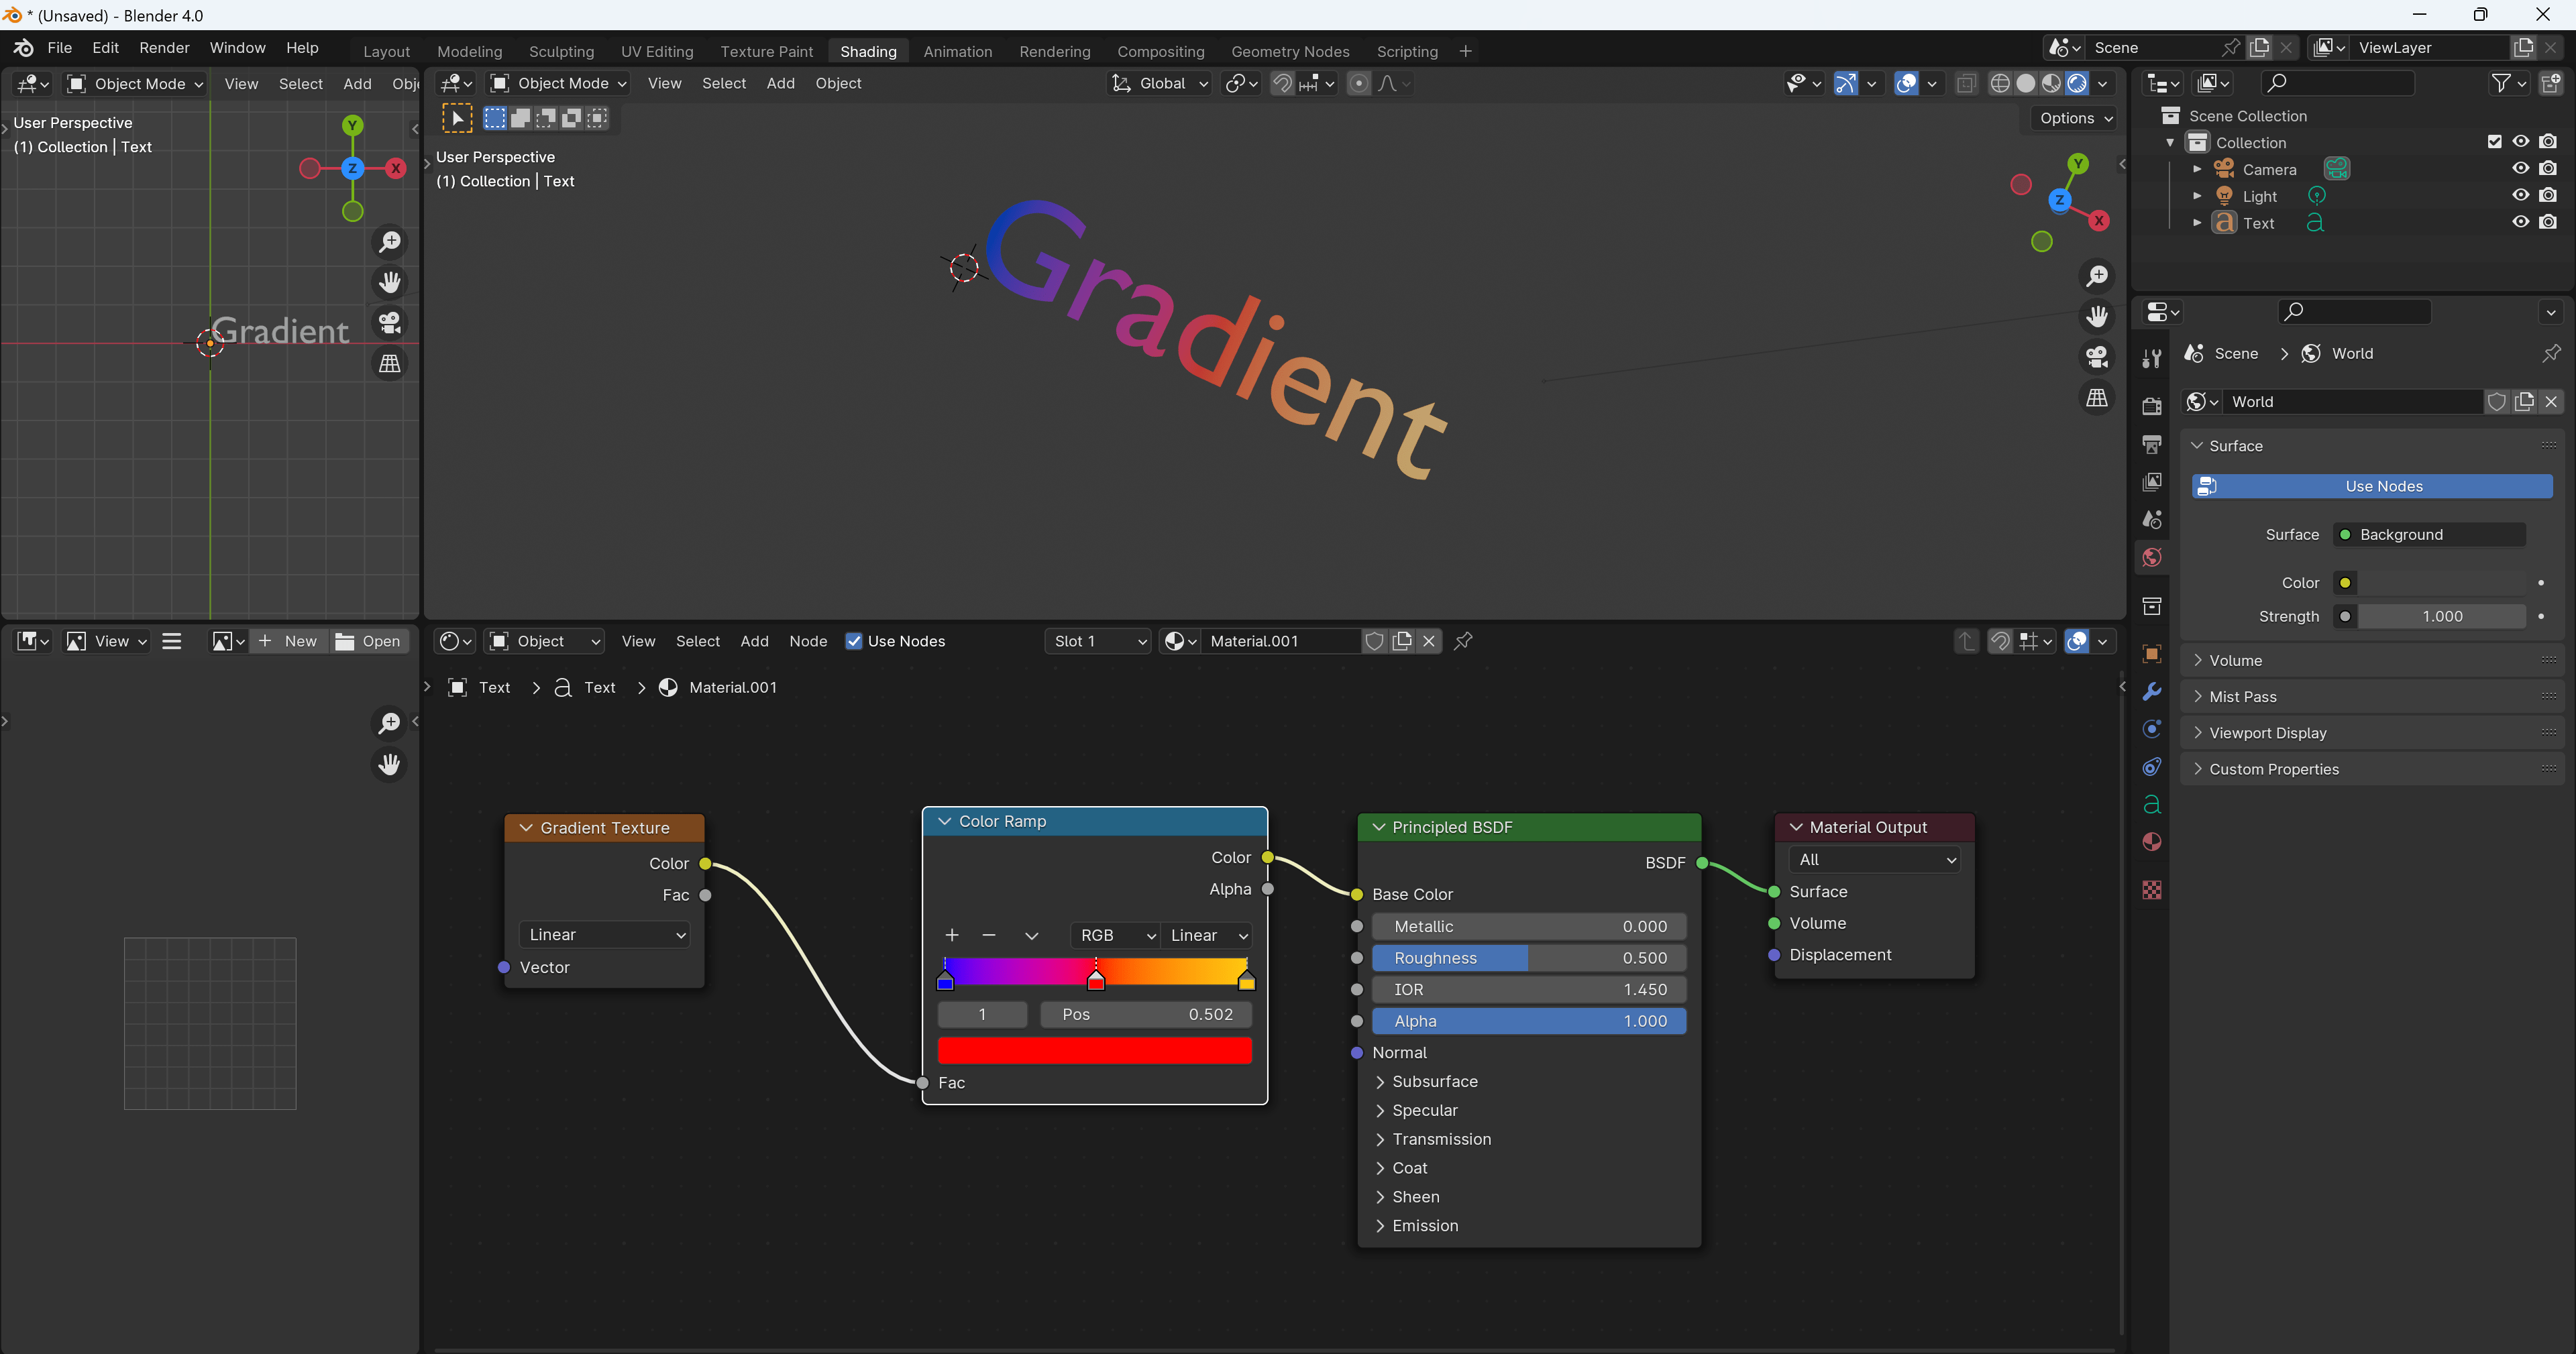Open the Object Data text properties tab
This screenshot has height=1354, width=2576.
pos(2152,804)
